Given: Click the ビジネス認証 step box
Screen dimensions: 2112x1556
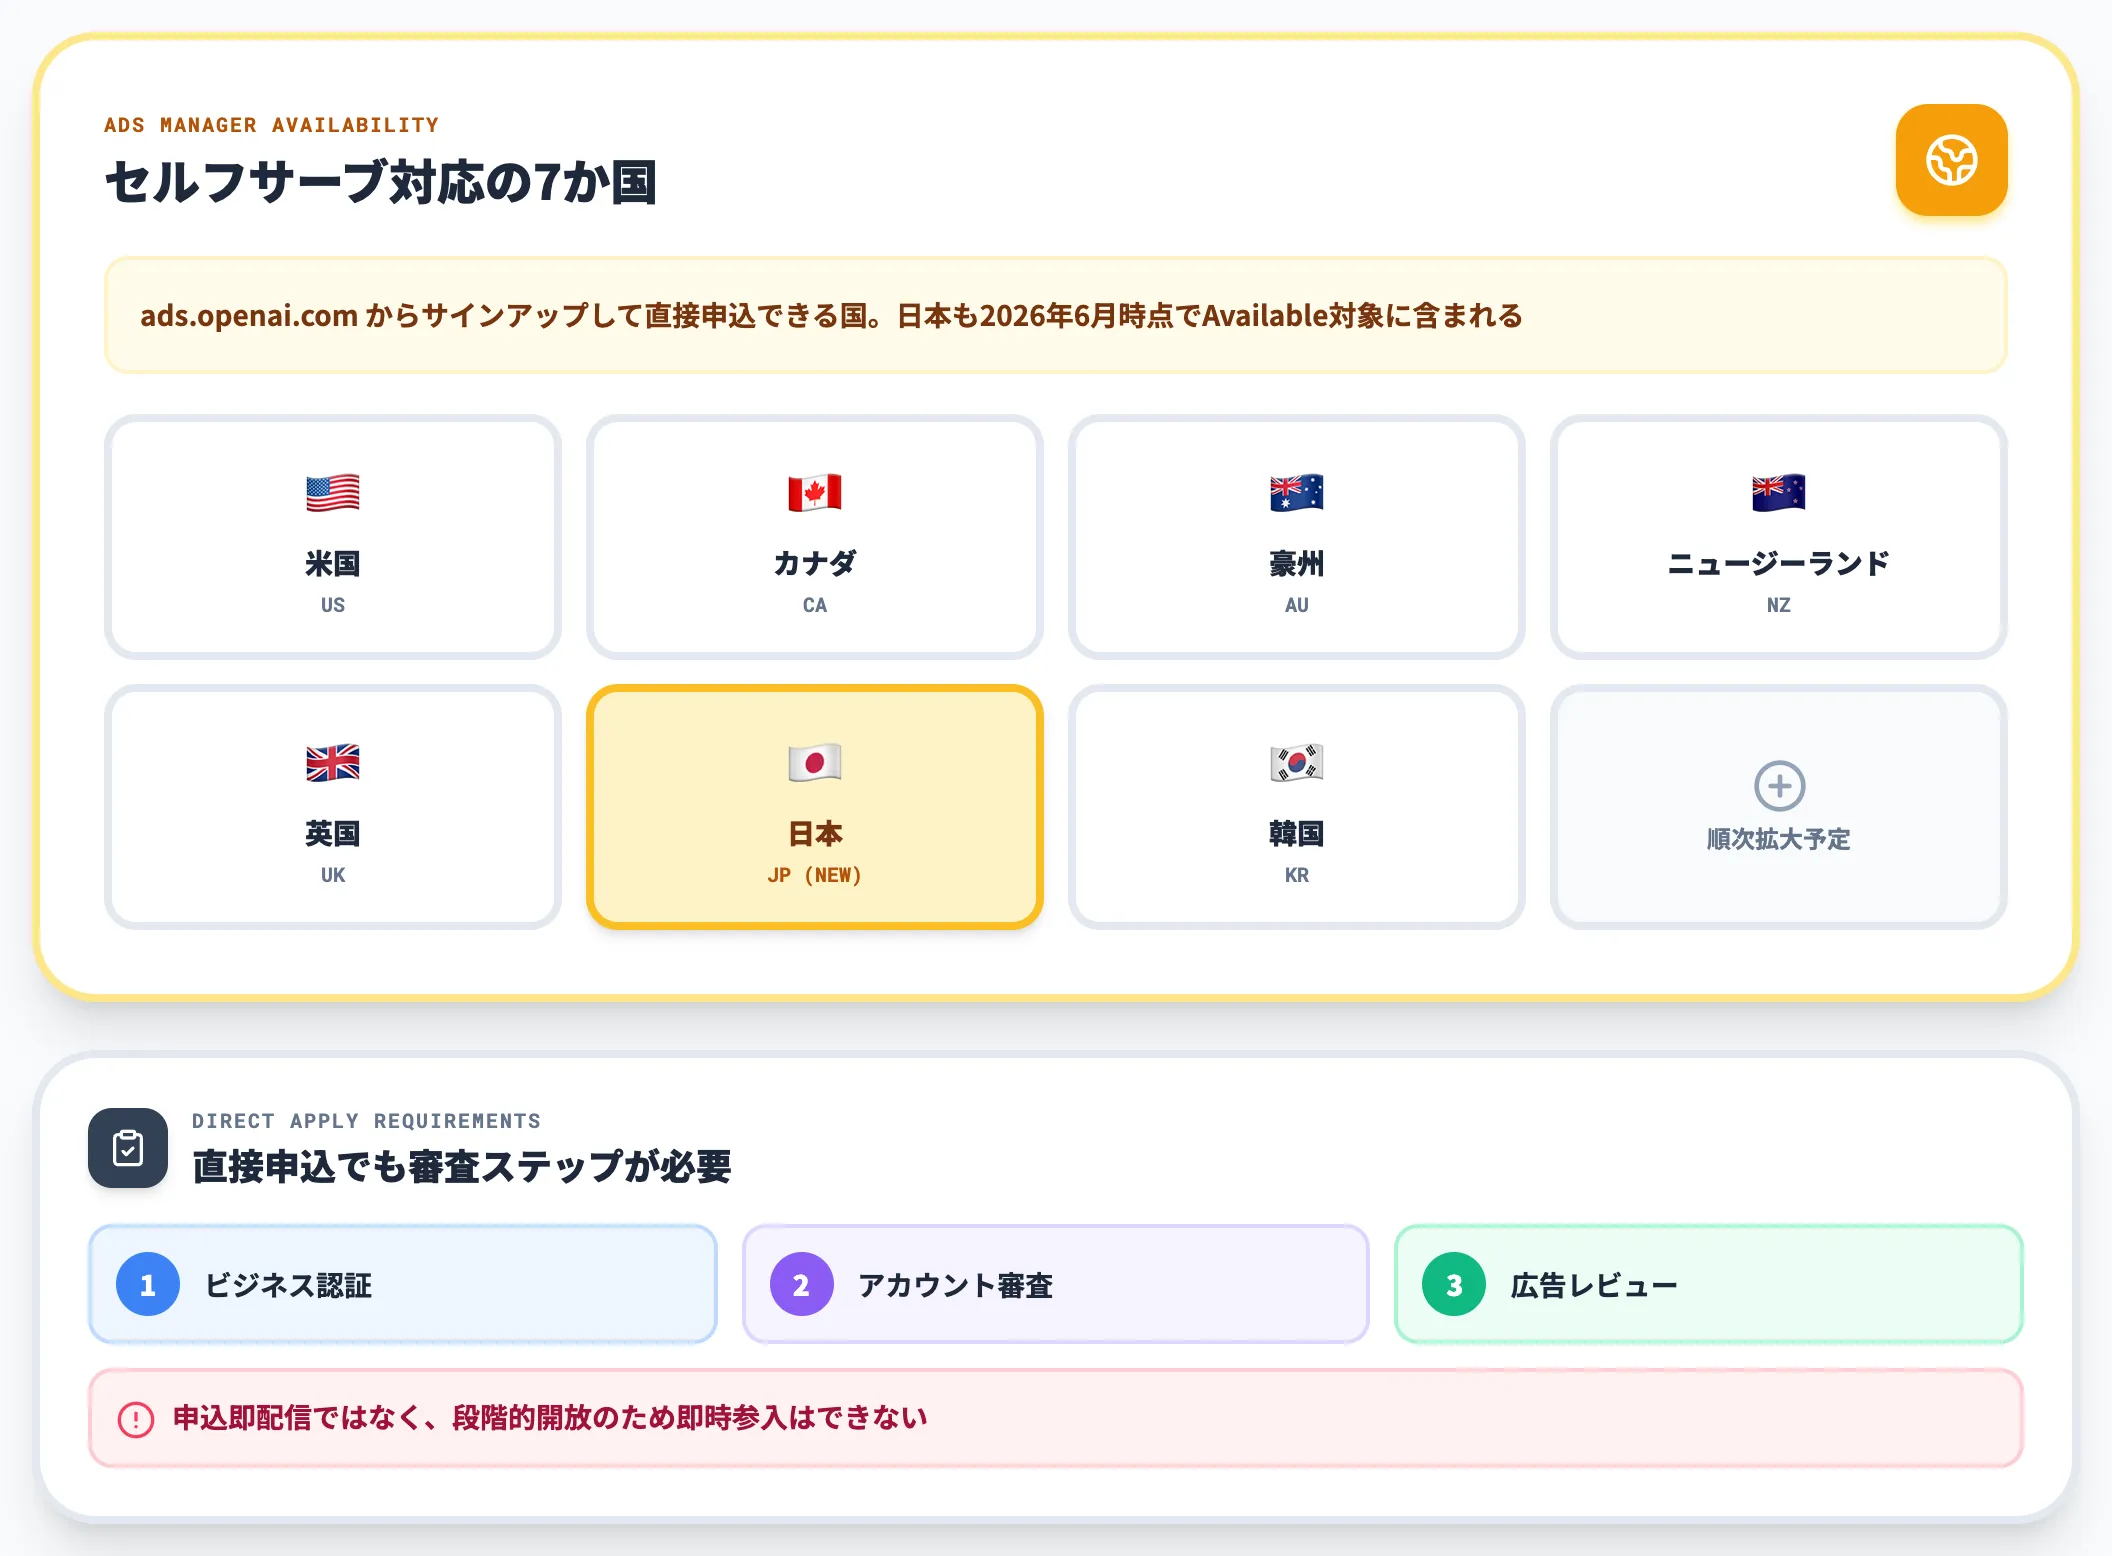Looking at the screenshot, I should [x=403, y=1284].
